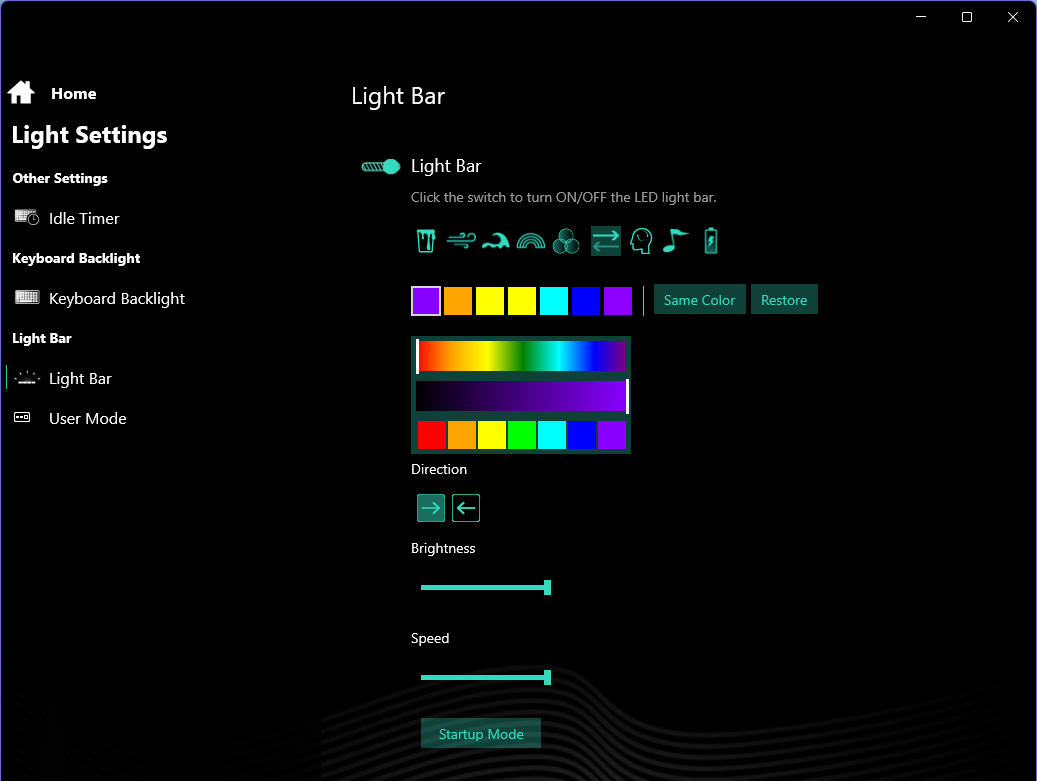The image size is (1037, 781).
Task: Pick the rainbow effect icon
Action: [530, 241]
